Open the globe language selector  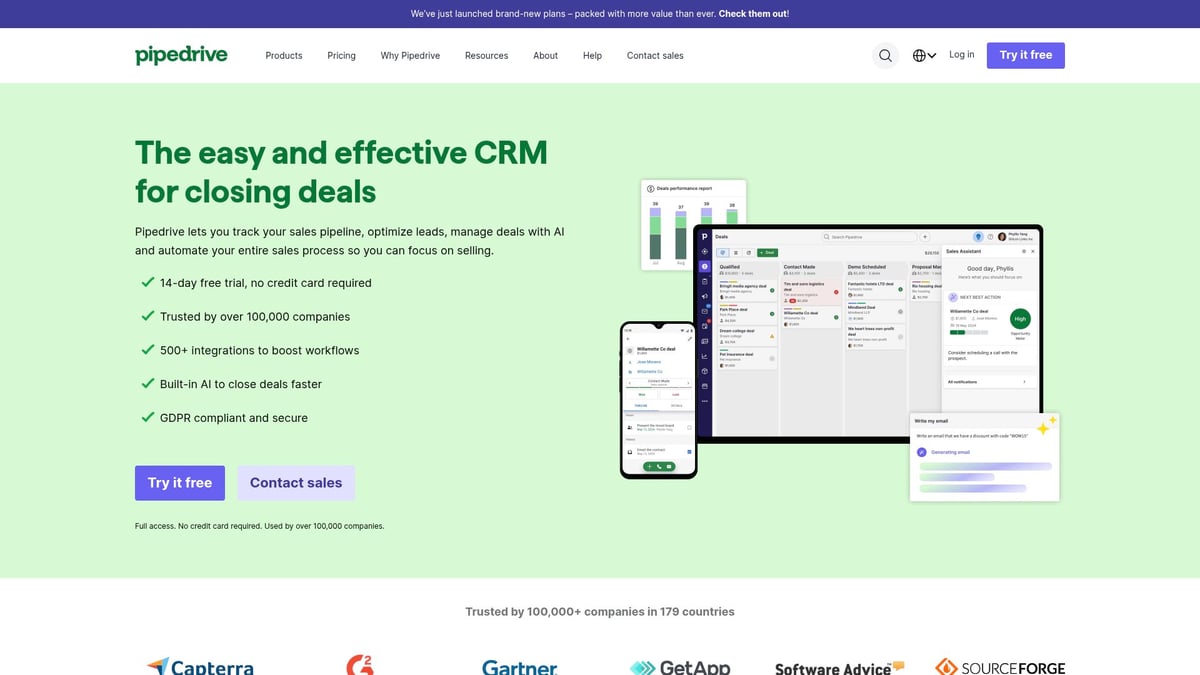coord(924,56)
